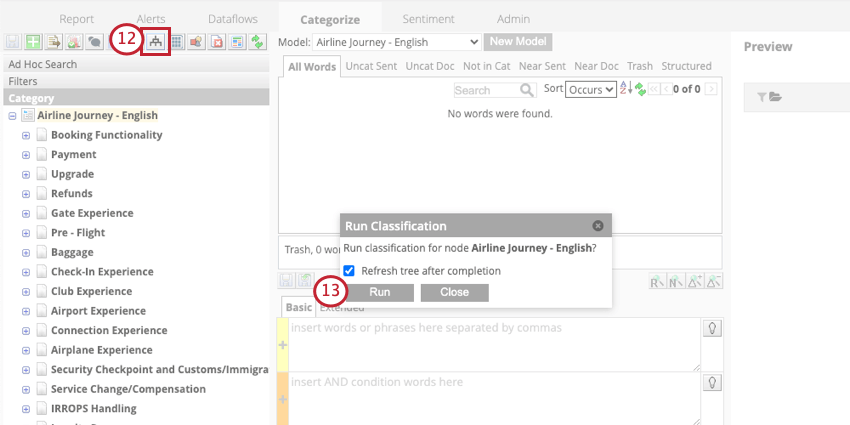Screen dimensions: 850x425
Task: Open the Sort by Occurs dropdown
Action: pyautogui.click(x=591, y=89)
